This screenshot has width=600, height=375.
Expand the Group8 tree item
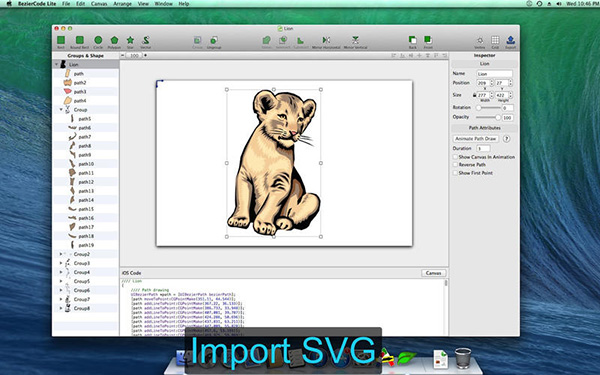point(61,308)
